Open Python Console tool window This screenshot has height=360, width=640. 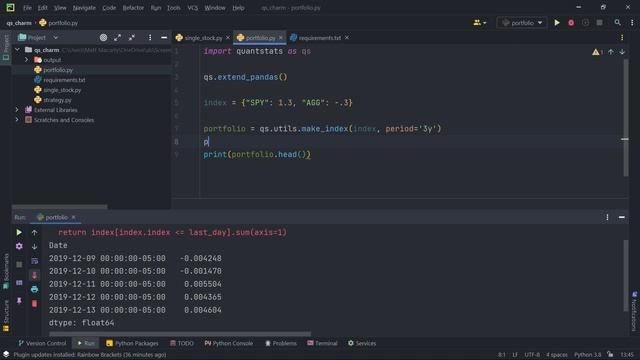(229, 343)
